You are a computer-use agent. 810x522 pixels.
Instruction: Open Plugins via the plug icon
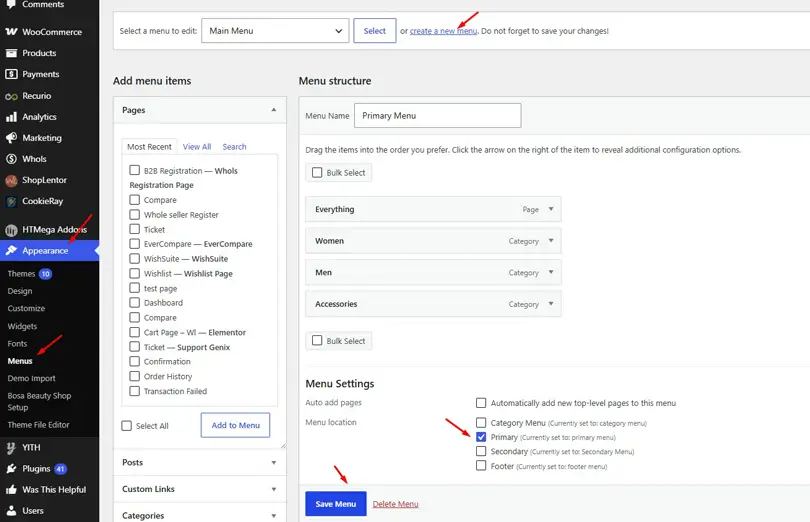11,469
